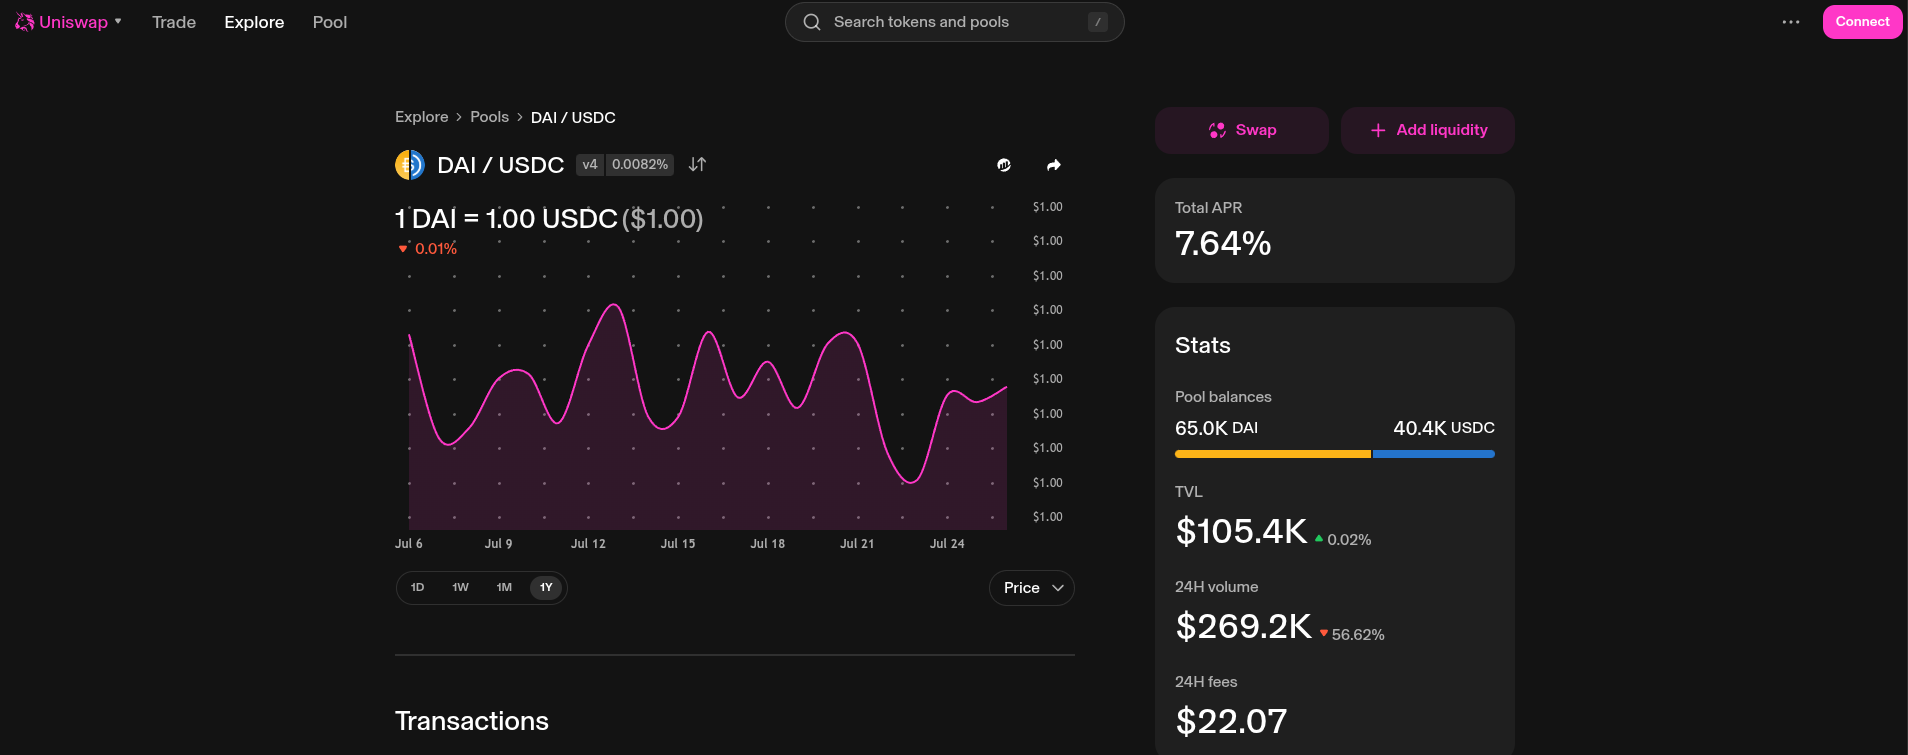Click the Jul 12 chart axis label
This screenshot has width=1908, height=755.
tap(588, 544)
